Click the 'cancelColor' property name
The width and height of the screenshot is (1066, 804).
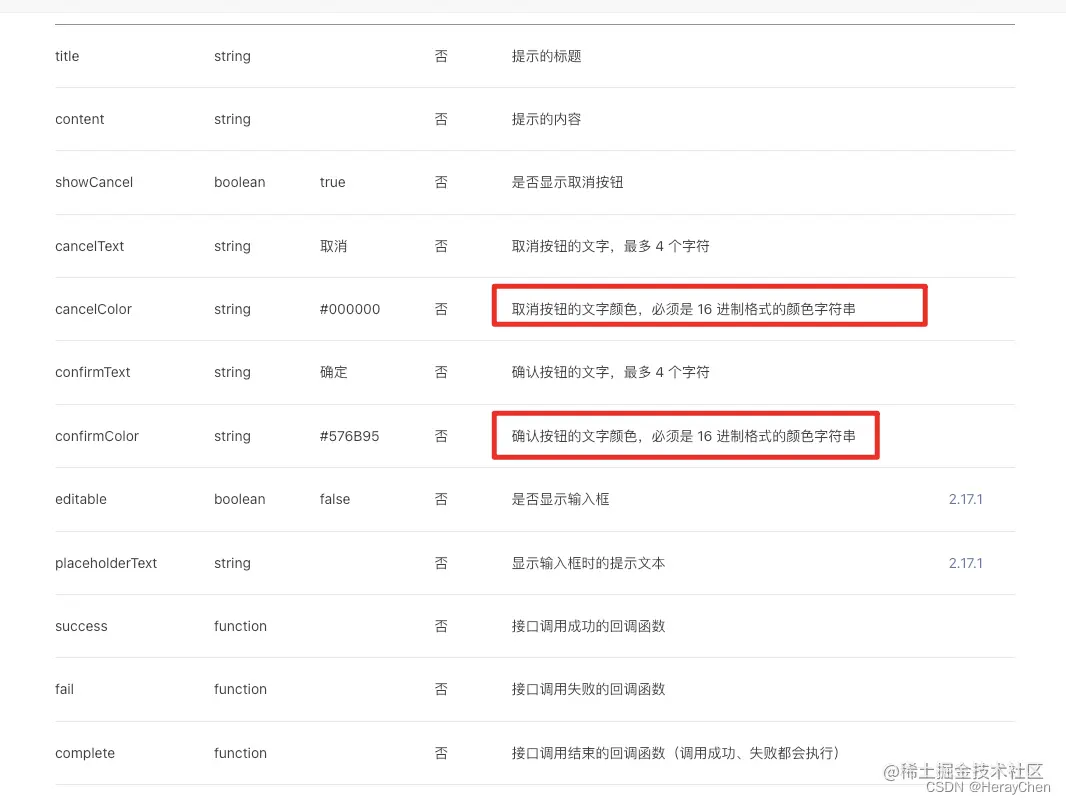93,309
